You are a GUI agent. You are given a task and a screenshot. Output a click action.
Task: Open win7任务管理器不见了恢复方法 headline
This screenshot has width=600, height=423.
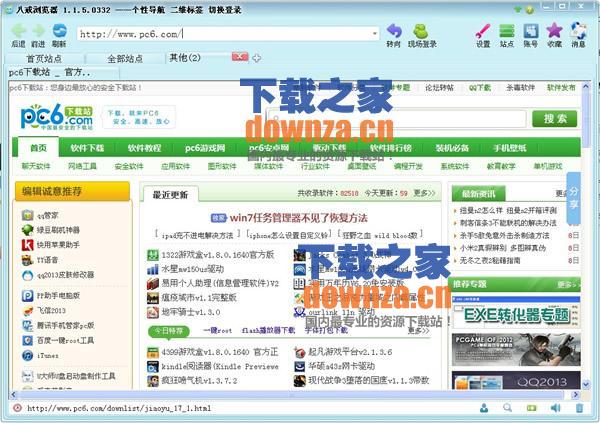298,218
